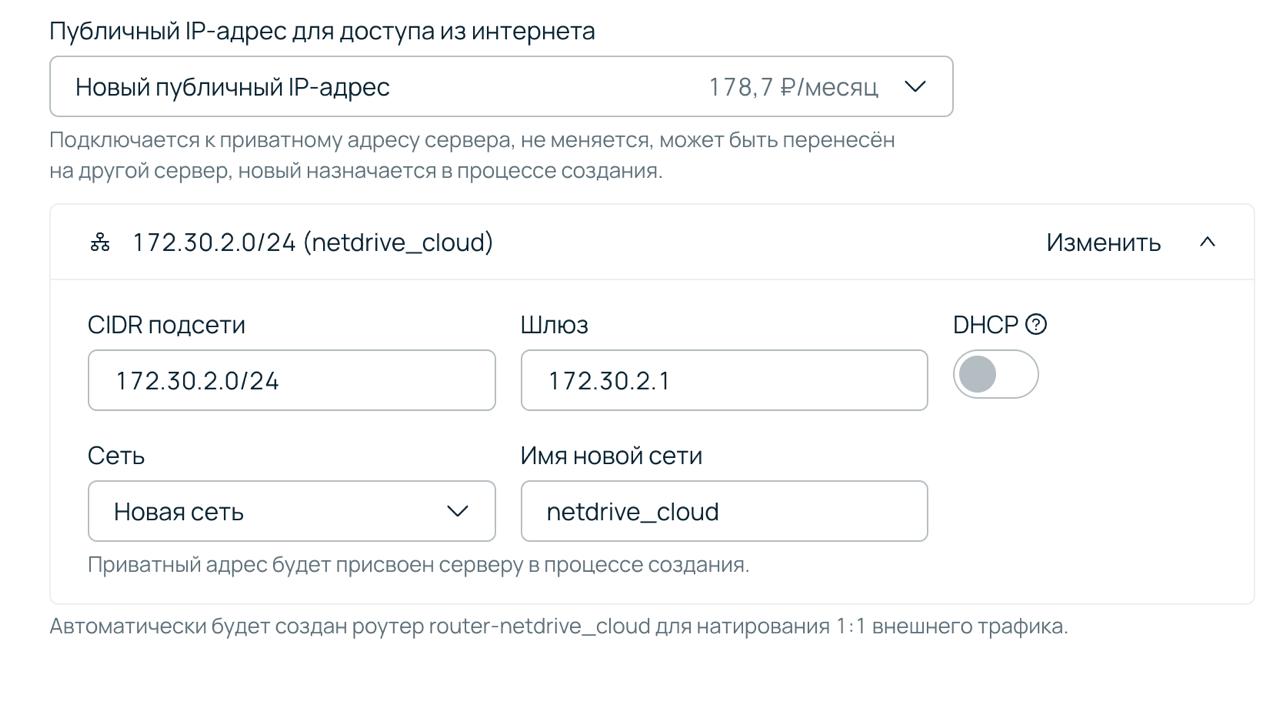
Task: Focus the 'Имя новой сети' field with netdrive_cloud
Action: pos(723,511)
